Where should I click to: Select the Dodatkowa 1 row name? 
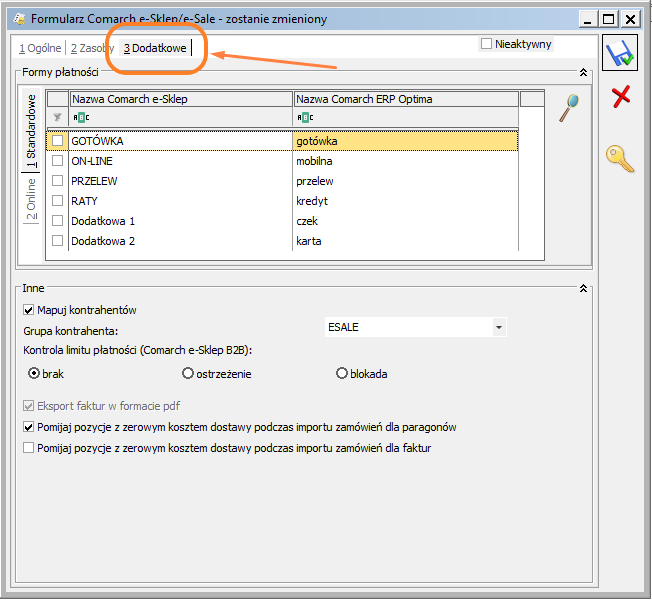[x=103, y=221]
